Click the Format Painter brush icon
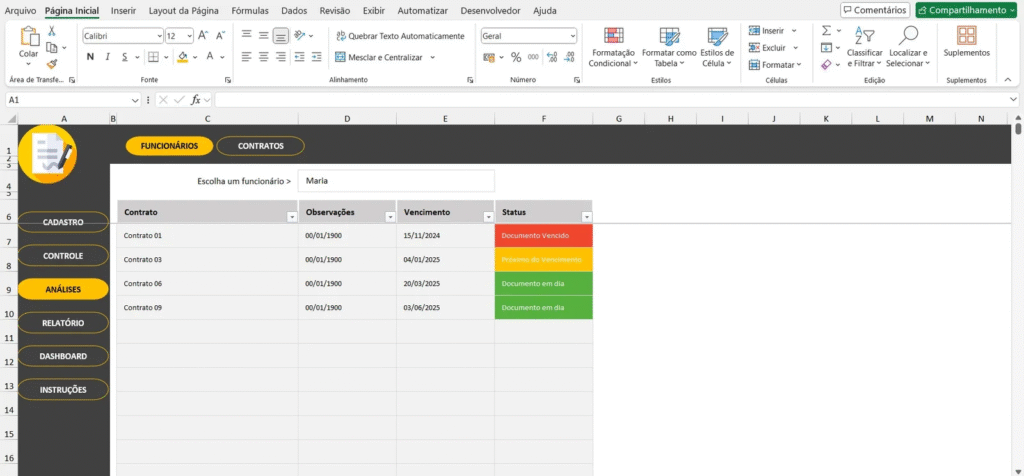The image size is (1024, 476). click(x=51, y=64)
